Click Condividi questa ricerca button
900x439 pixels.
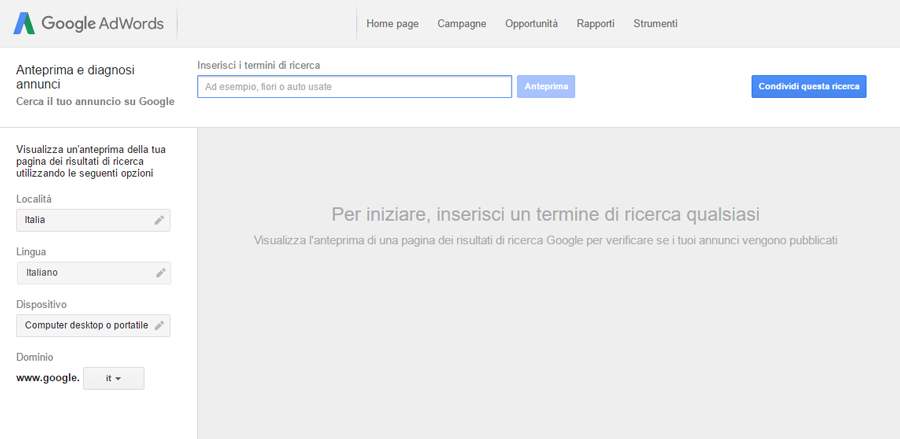[x=809, y=87]
